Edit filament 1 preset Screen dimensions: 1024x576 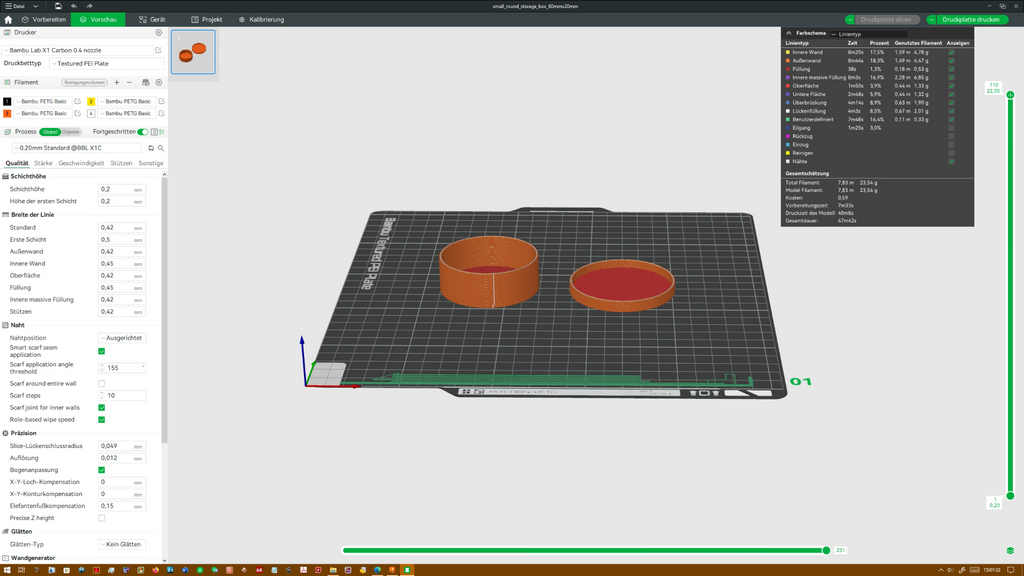[x=78, y=101]
